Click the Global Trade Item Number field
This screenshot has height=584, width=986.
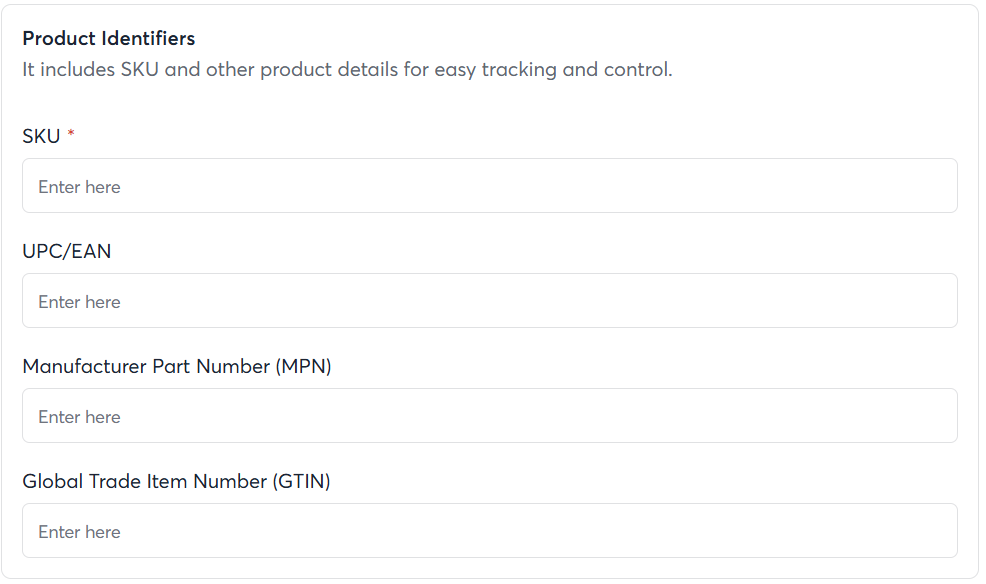point(489,531)
